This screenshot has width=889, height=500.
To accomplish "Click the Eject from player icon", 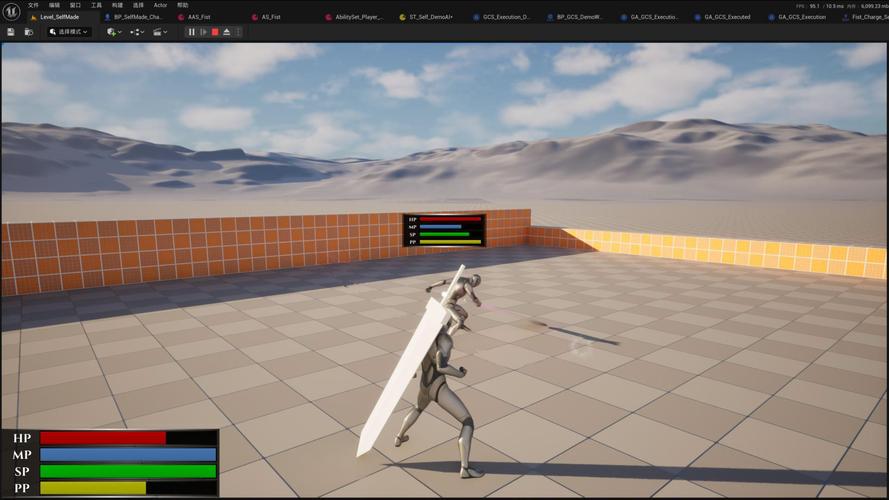I will pyautogui.click(x=227, y=32).
